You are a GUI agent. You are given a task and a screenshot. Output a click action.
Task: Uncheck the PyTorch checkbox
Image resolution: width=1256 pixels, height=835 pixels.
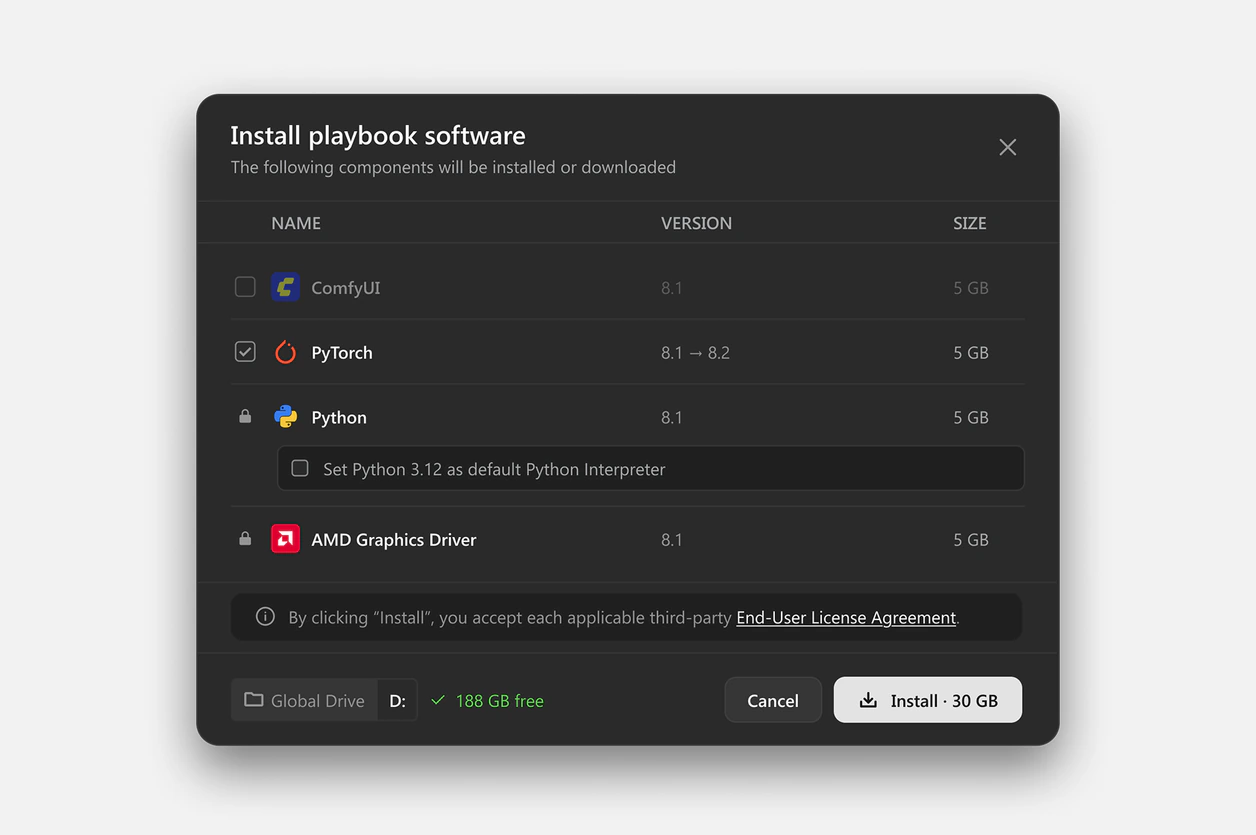point(245,352)
